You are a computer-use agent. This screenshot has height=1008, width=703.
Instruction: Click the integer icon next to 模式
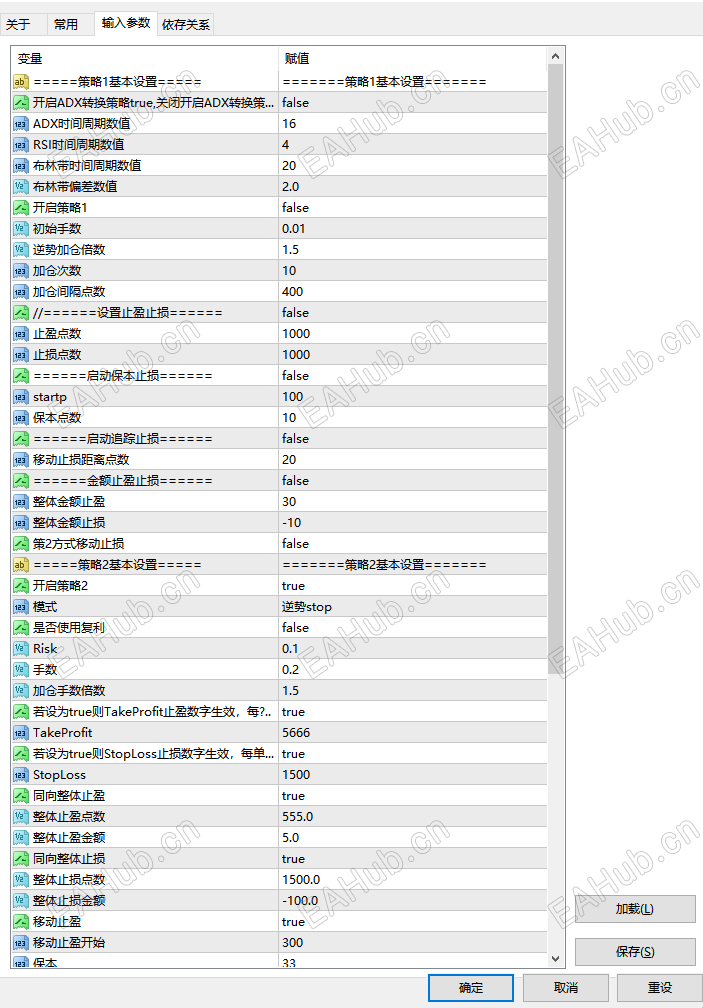(21, 607)
